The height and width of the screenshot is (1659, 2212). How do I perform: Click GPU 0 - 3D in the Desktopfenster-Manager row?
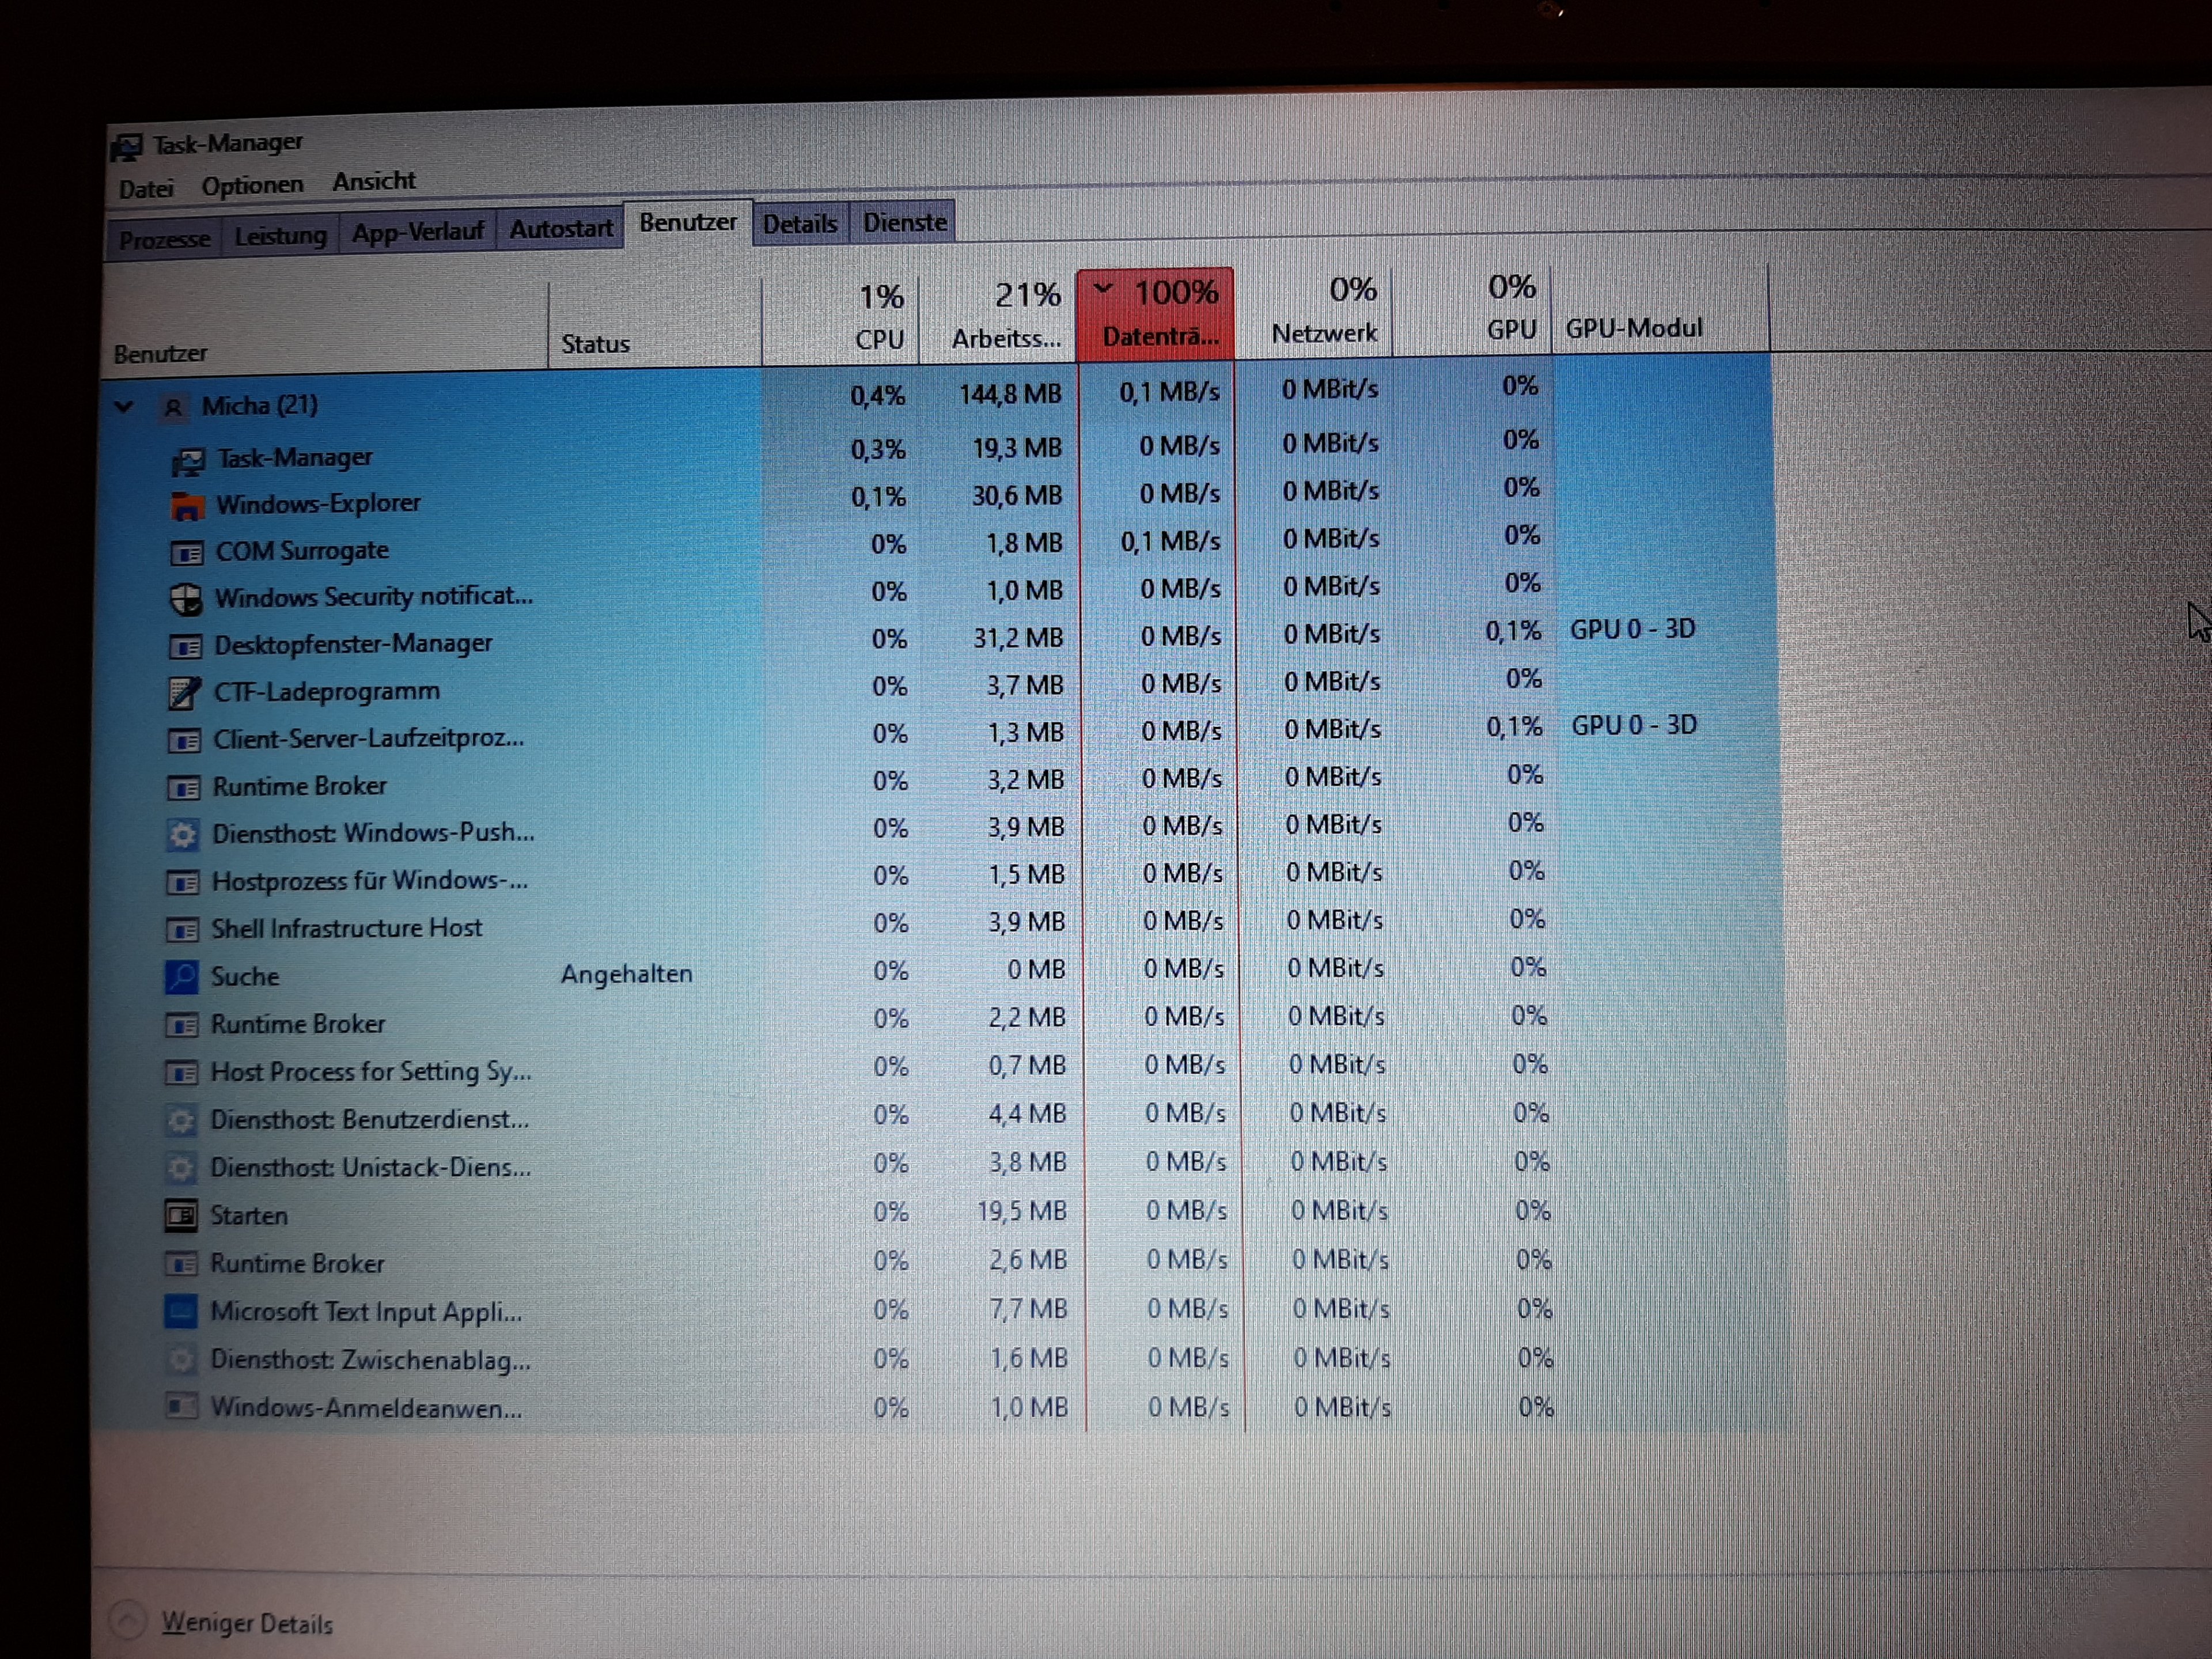[1633, 630]
